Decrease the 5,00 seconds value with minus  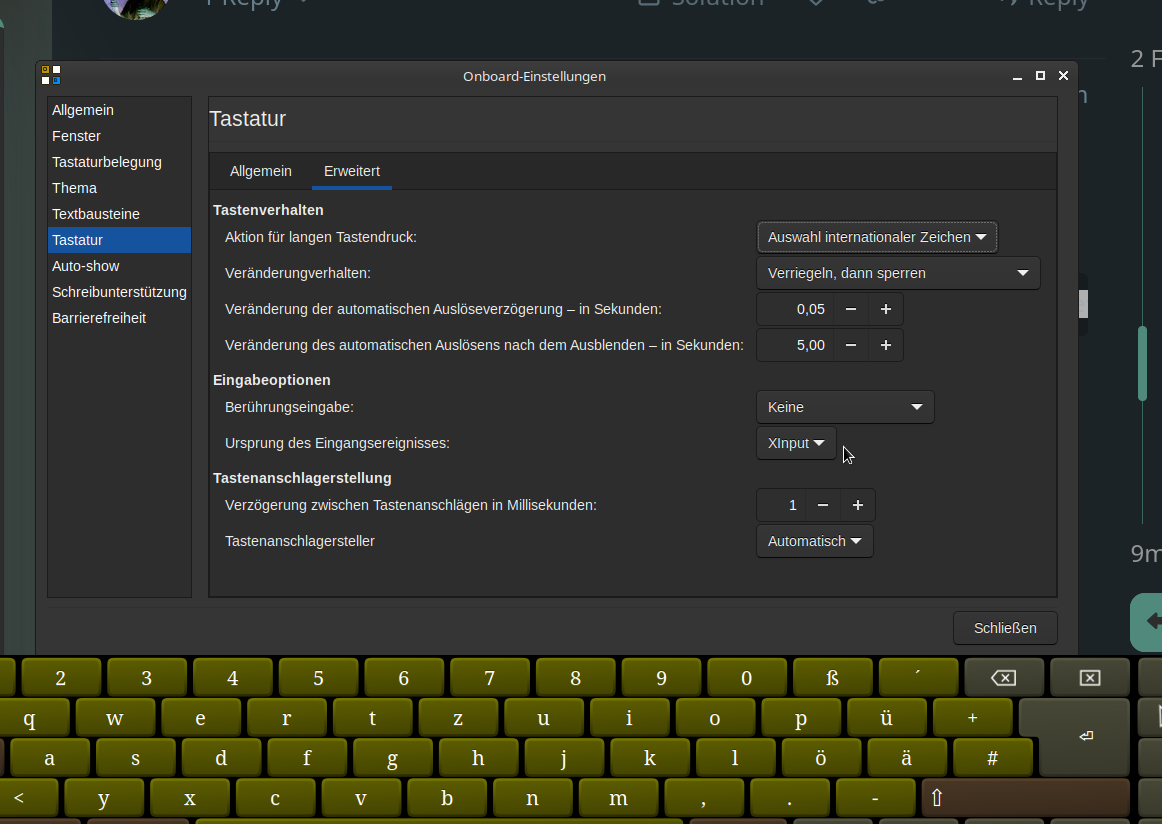pyautogui.click(x=851, y=346)
